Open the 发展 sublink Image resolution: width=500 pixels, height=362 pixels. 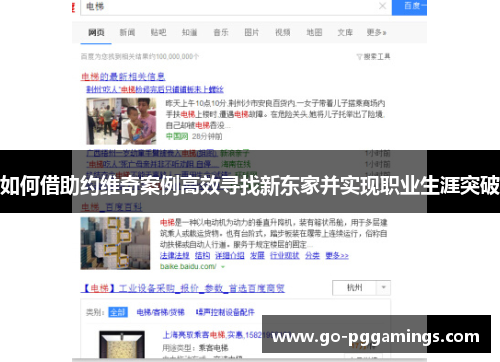257,256
